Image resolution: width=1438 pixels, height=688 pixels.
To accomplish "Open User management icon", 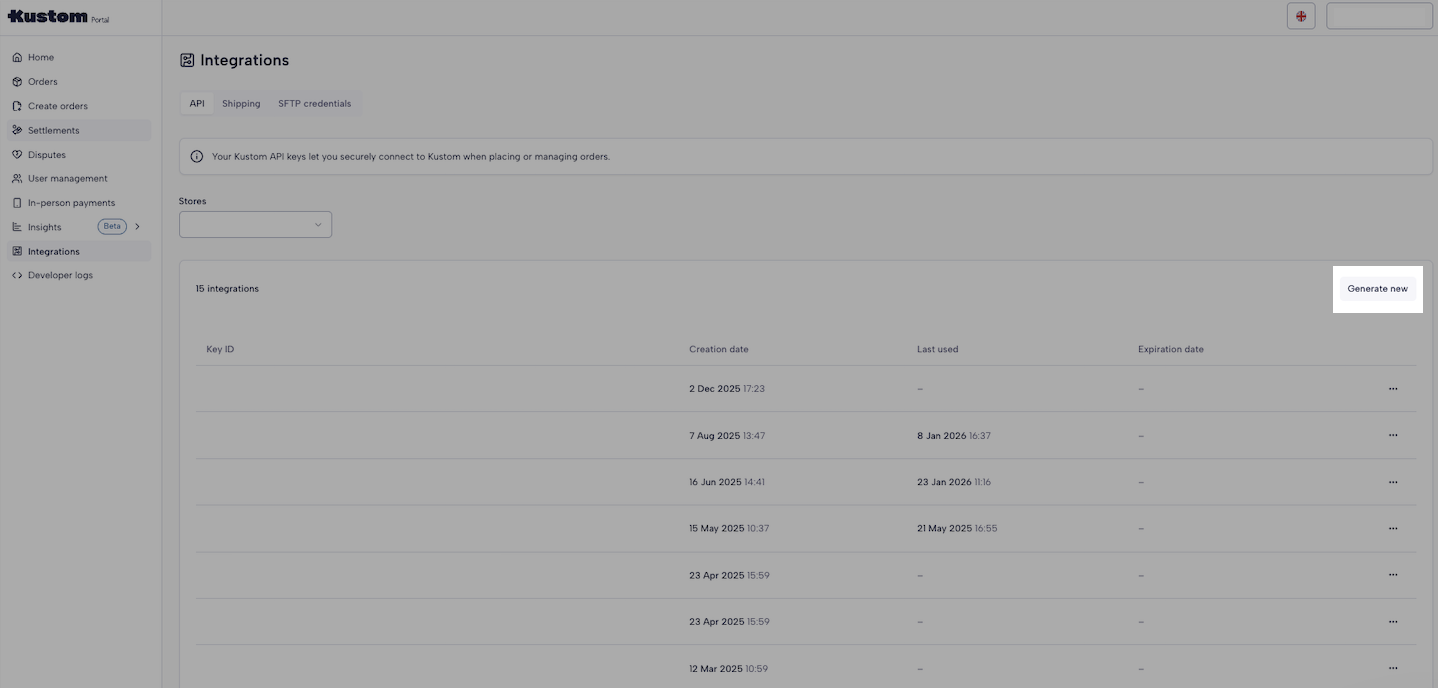I will [17, 179].
